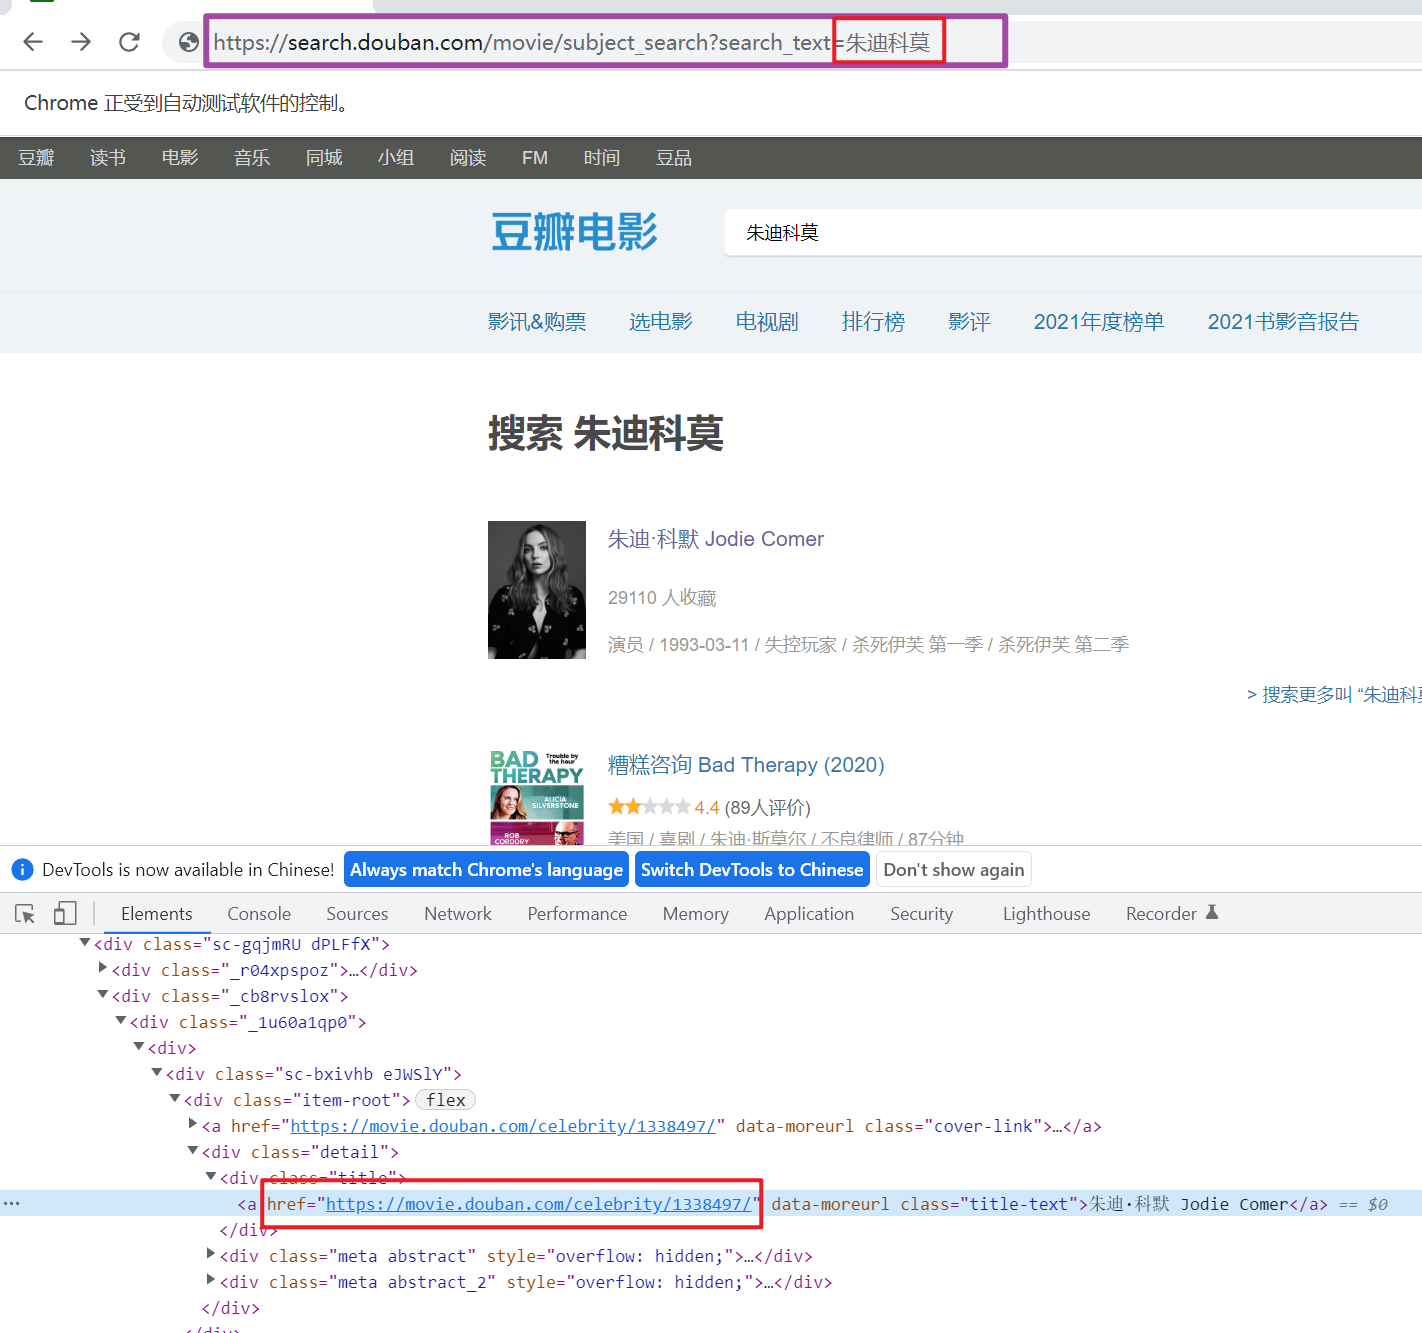Collapse the _cb8rvslox div node
Image resolution: width=1422 pixels, height=1333 pixels.
pyautogui.click(x=103, y=995)
